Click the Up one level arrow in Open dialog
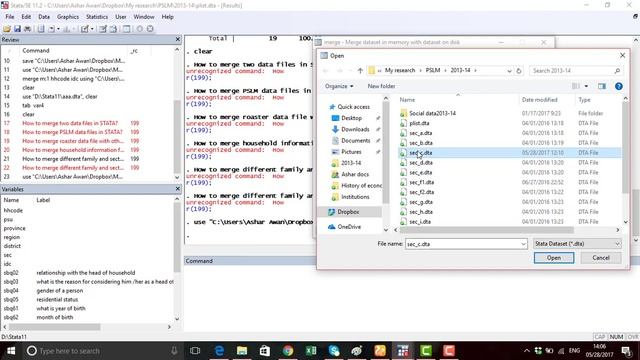 click(x=360, y=71)
